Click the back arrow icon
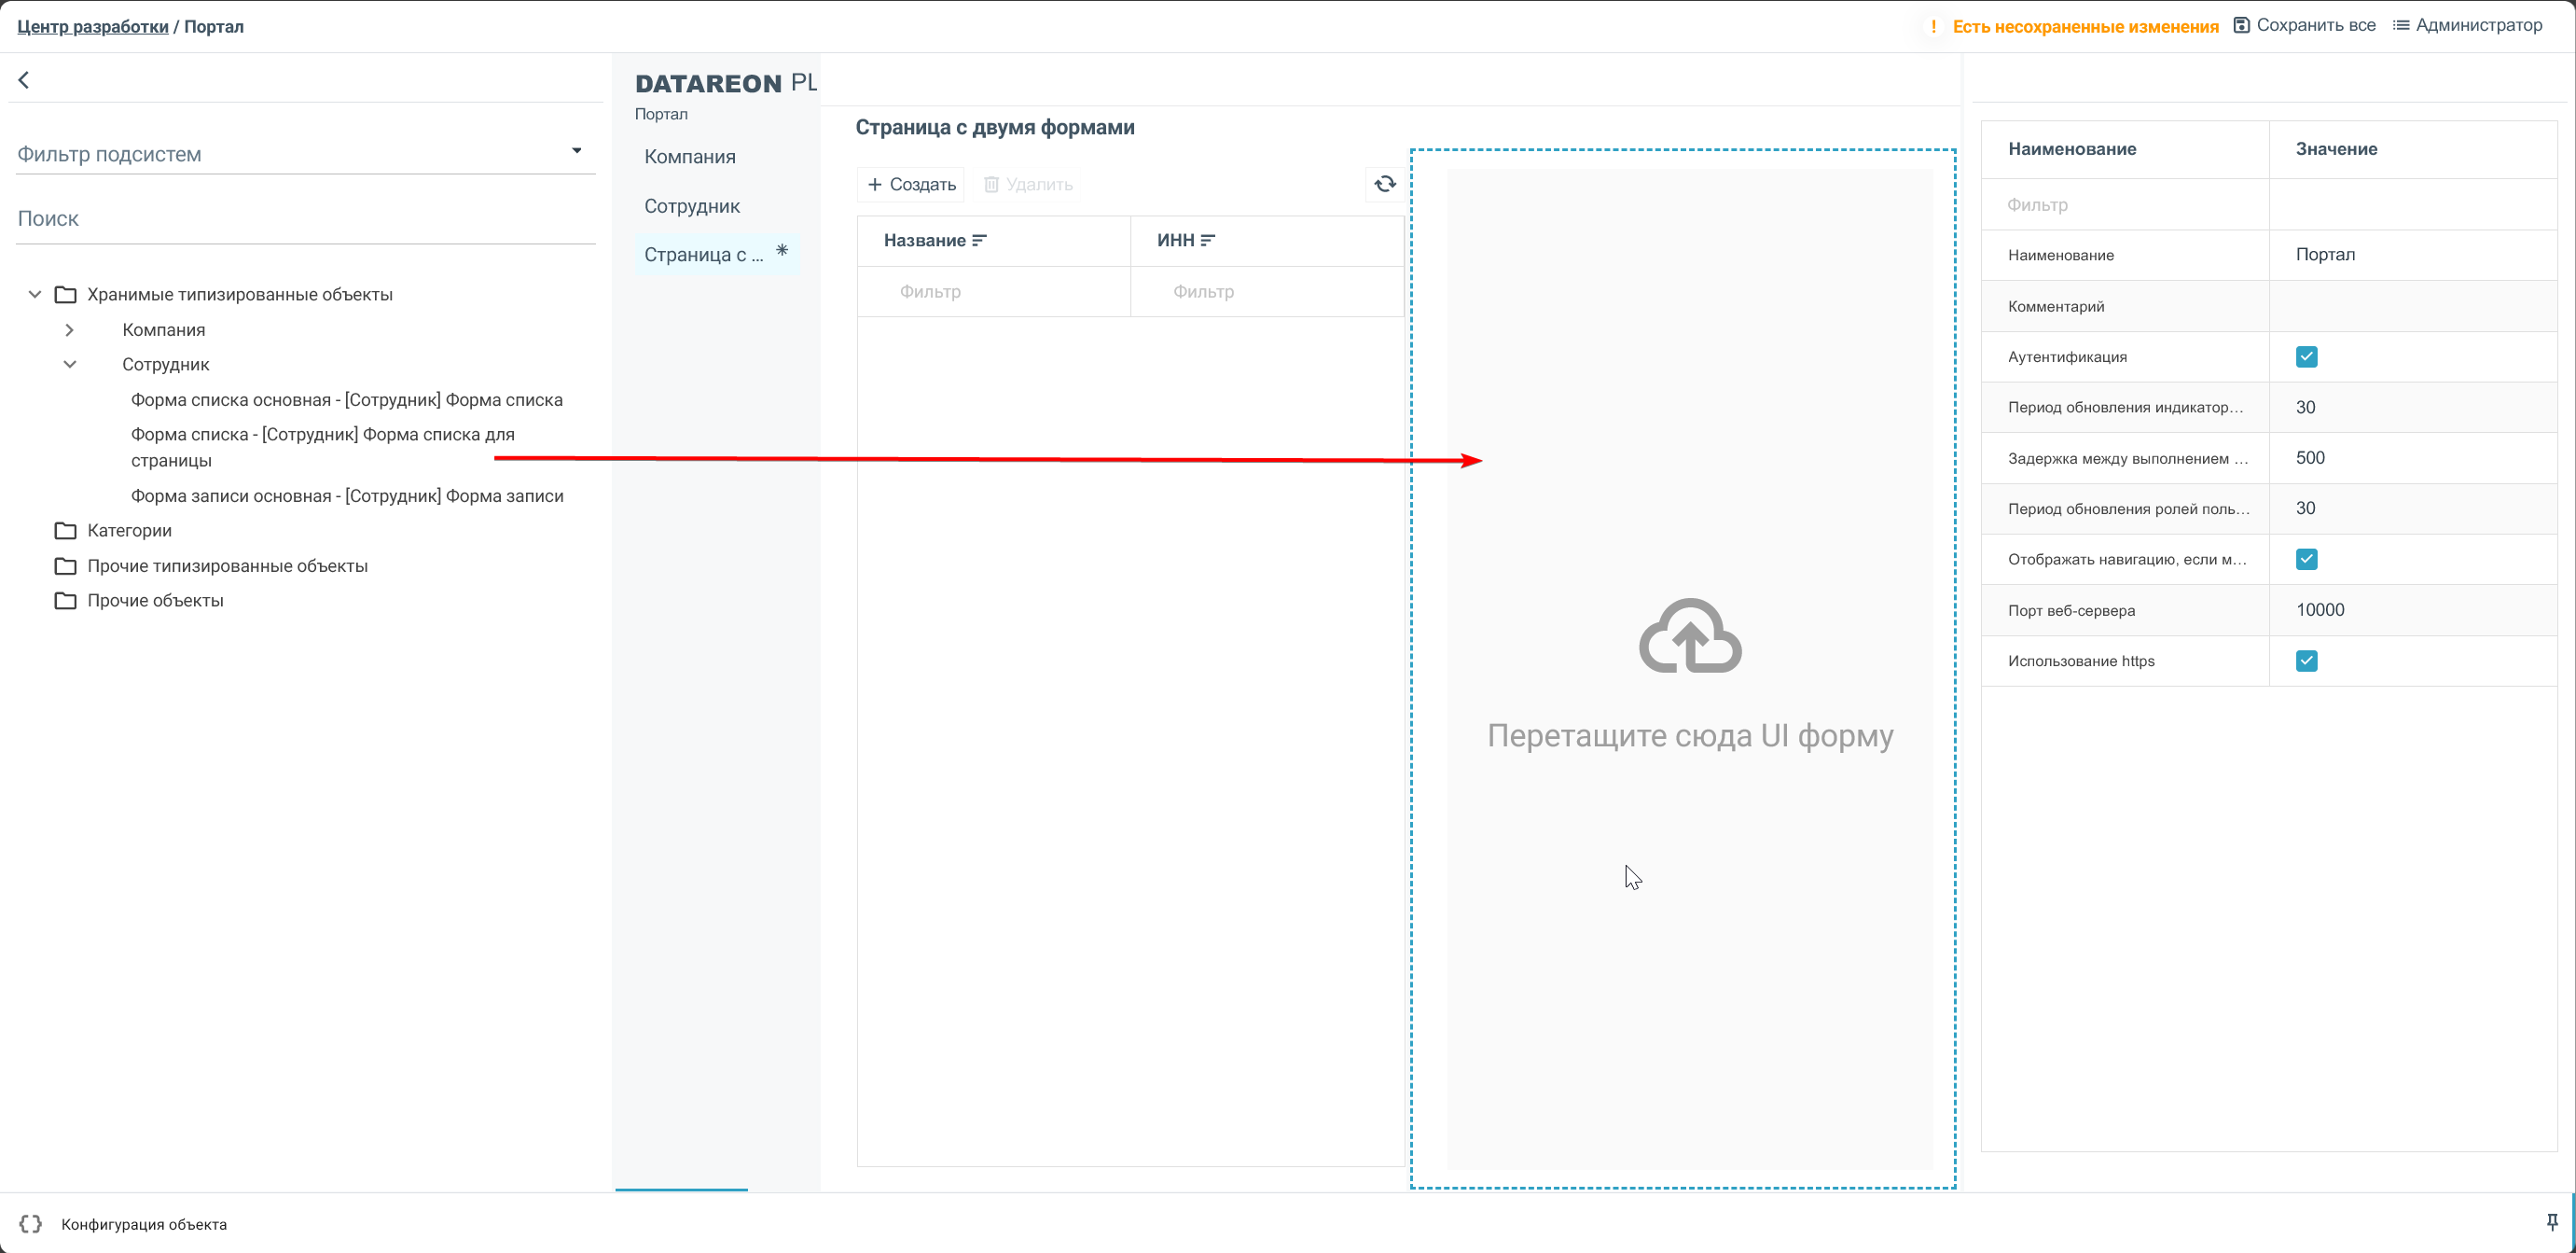This screenshot has width=2576, height=1253. [24, 80]
